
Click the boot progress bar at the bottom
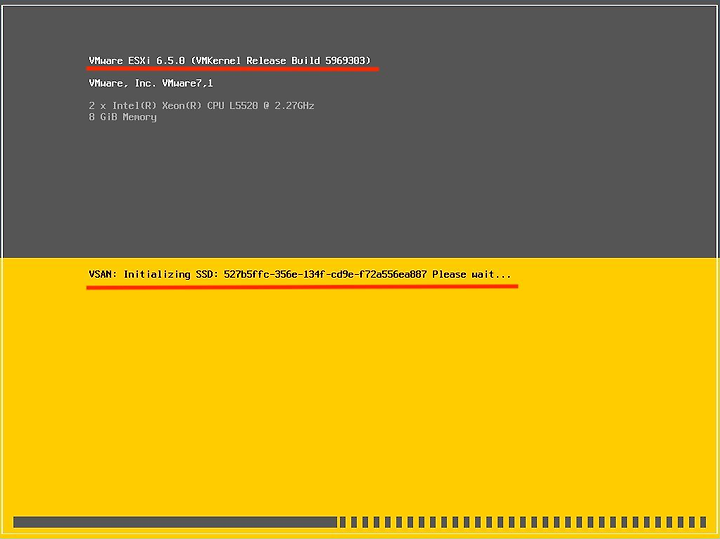click(x=360, y=522)
